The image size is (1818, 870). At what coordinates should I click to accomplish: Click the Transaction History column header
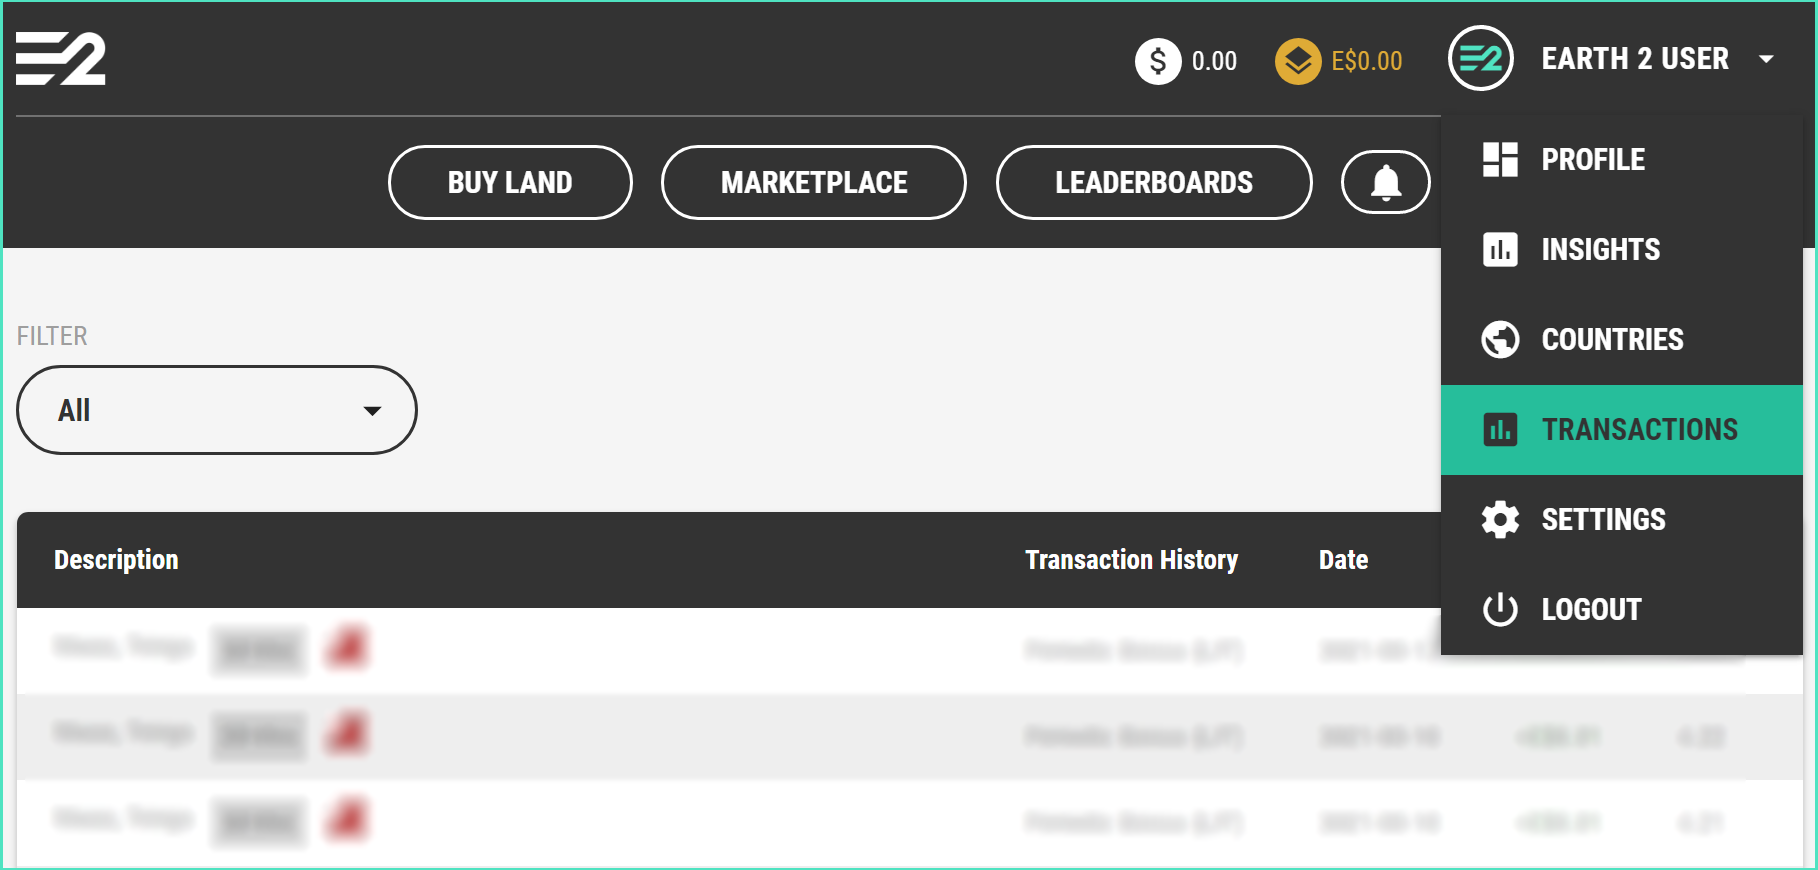coord(1132,560)
